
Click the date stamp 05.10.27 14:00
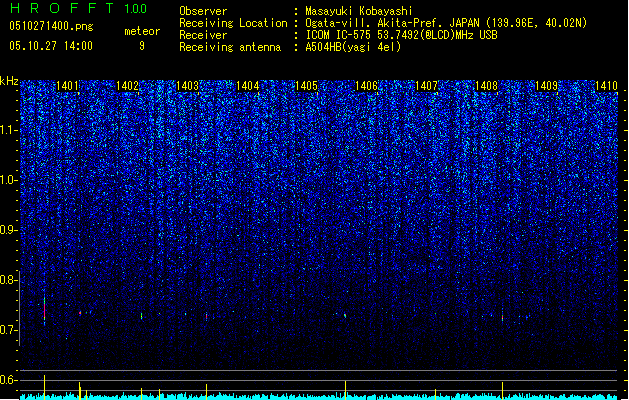pos(51,45)
